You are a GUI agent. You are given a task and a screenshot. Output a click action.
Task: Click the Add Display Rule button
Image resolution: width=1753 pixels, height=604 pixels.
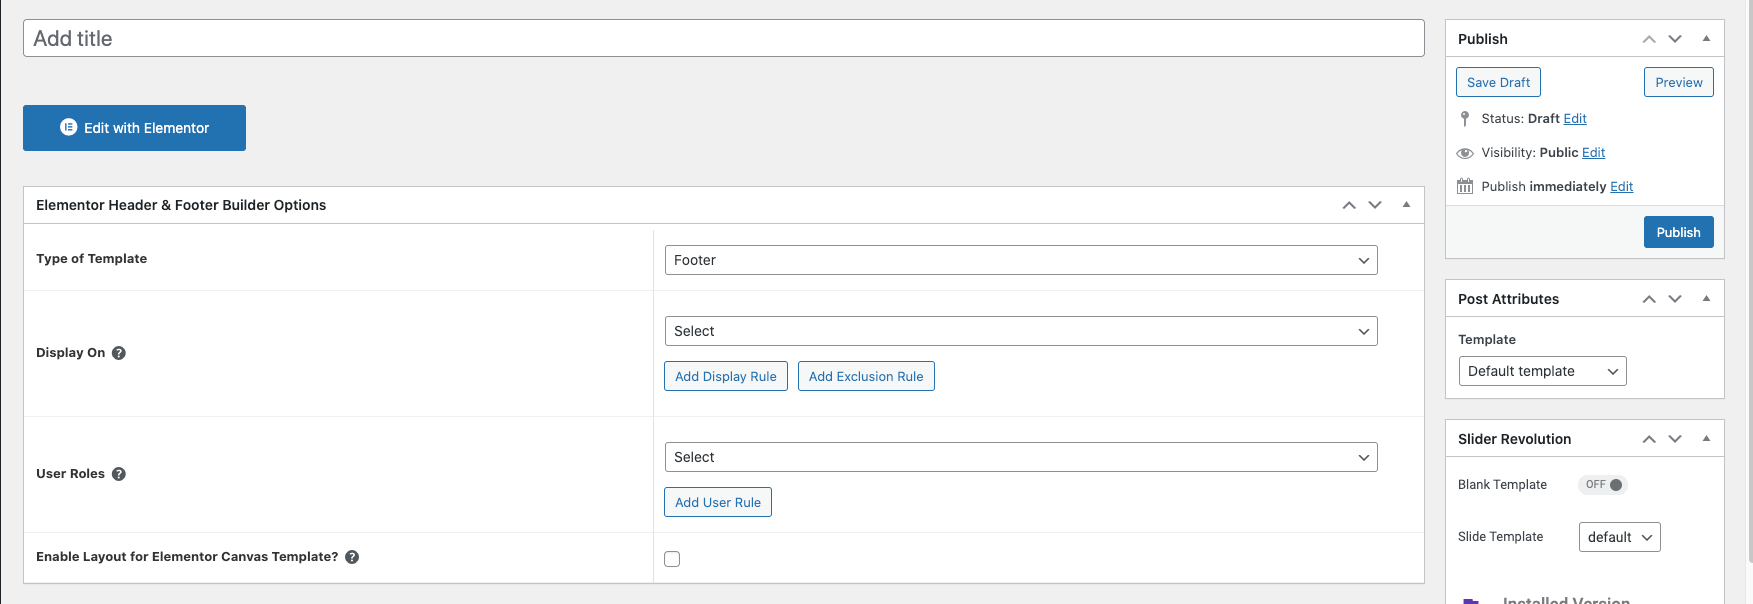726,376
